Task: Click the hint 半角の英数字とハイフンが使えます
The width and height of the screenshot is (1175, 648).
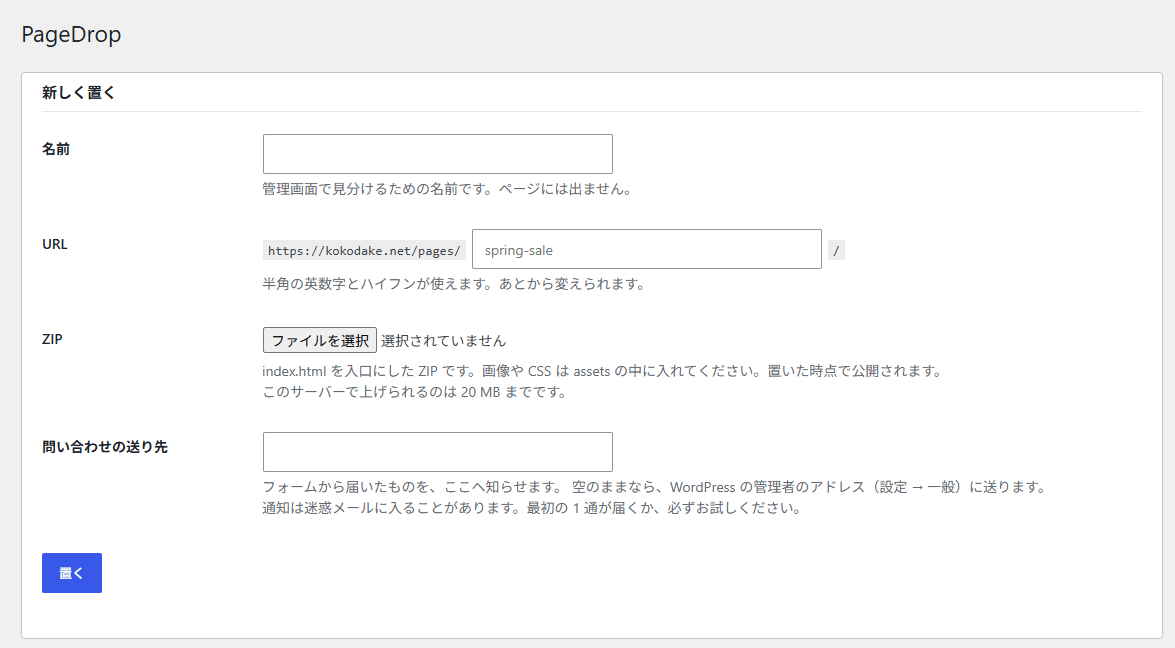Action: click(454, 285)
